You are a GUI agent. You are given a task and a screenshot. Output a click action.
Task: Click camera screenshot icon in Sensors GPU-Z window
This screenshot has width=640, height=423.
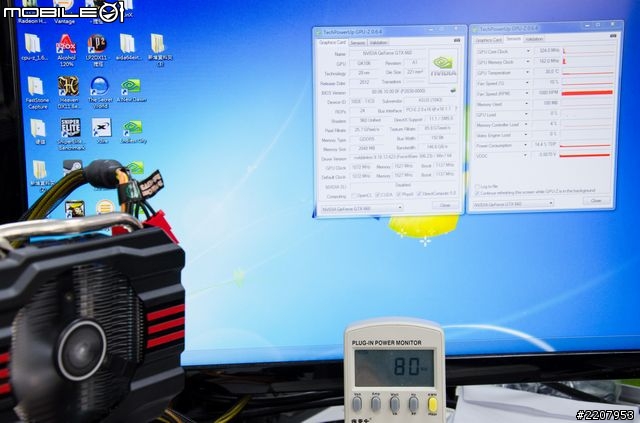613,36
